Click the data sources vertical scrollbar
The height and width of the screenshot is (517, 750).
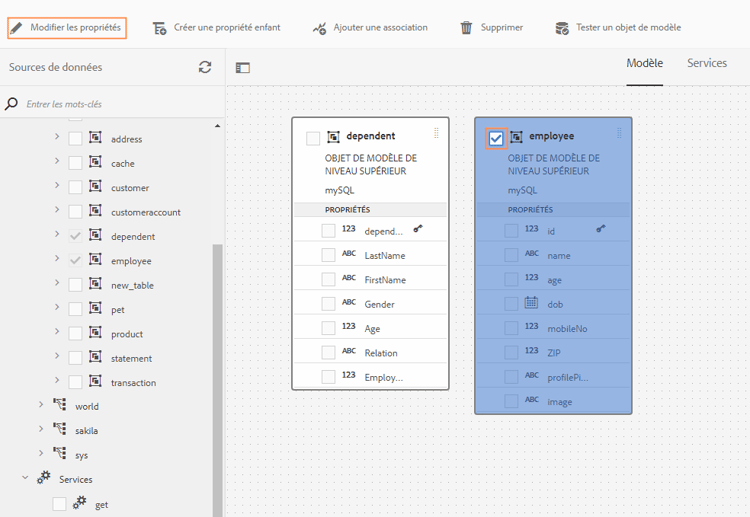pyautogui.click(x=218, y=380)
